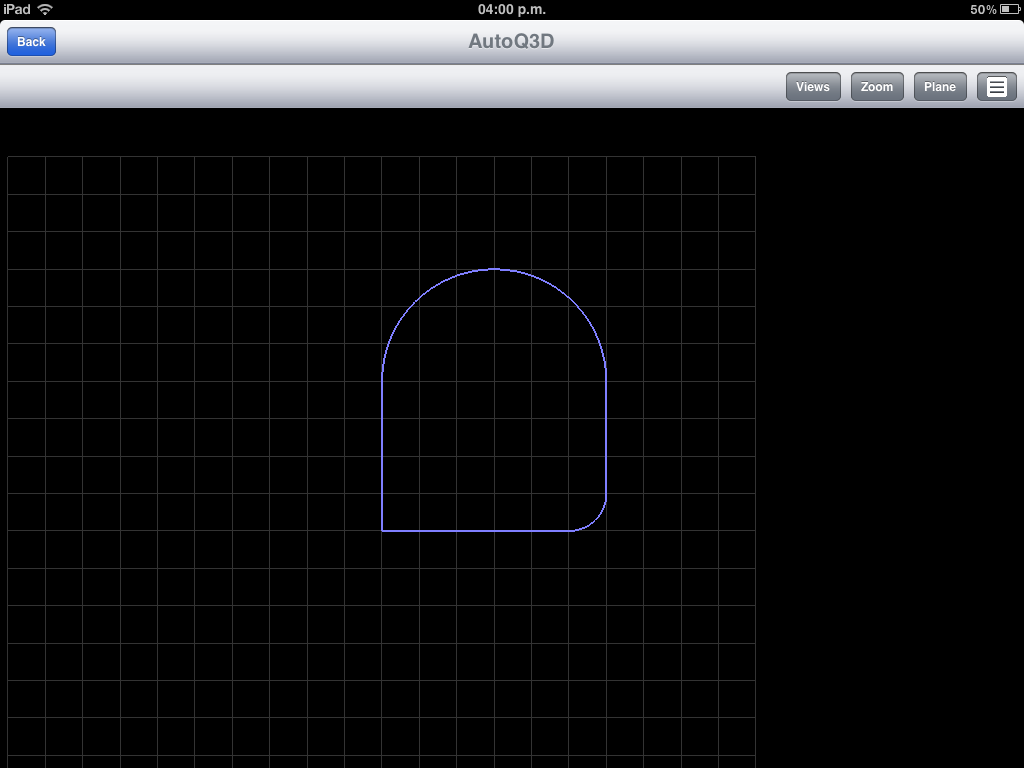
Task: Open the Plane selector
Action: (940, 87)
